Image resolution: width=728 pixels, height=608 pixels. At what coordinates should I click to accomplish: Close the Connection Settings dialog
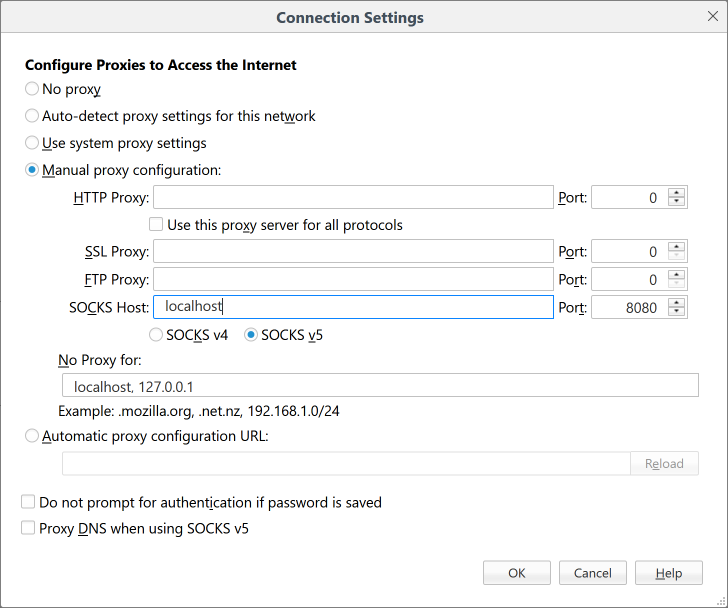tap(709, 17)
